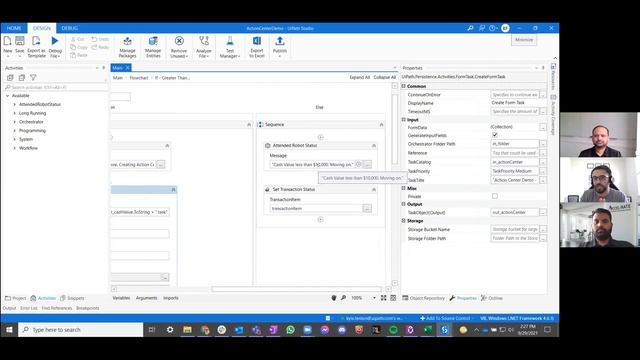This screenshot has width=640, height=360.
Task: Click Add To Source Control
Action: click(x=445, y=318)
